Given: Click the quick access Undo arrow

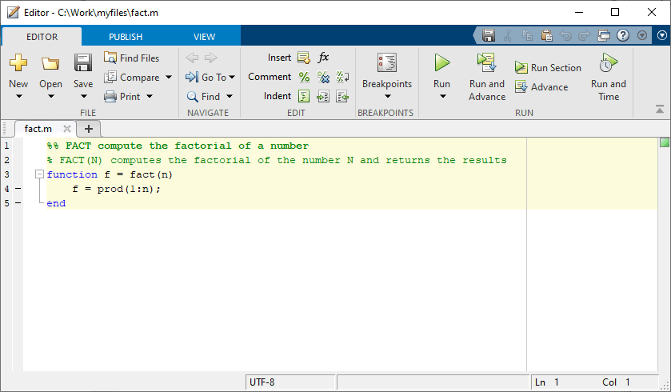Looking at the screenshot, I should (x=566, y=36).
